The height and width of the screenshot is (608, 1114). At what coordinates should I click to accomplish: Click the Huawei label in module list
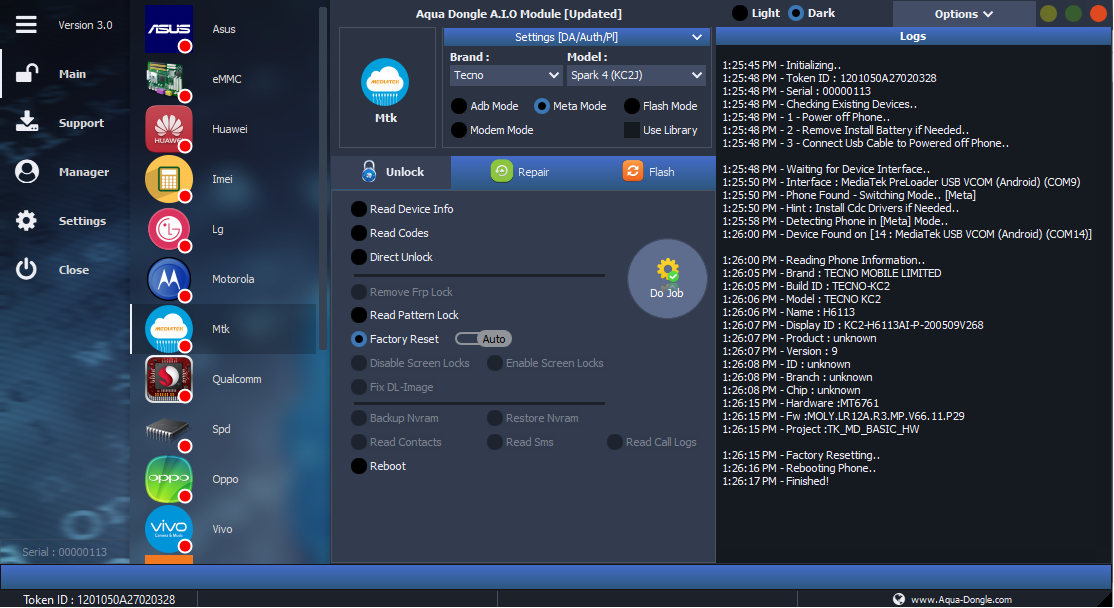click(229, 129)
